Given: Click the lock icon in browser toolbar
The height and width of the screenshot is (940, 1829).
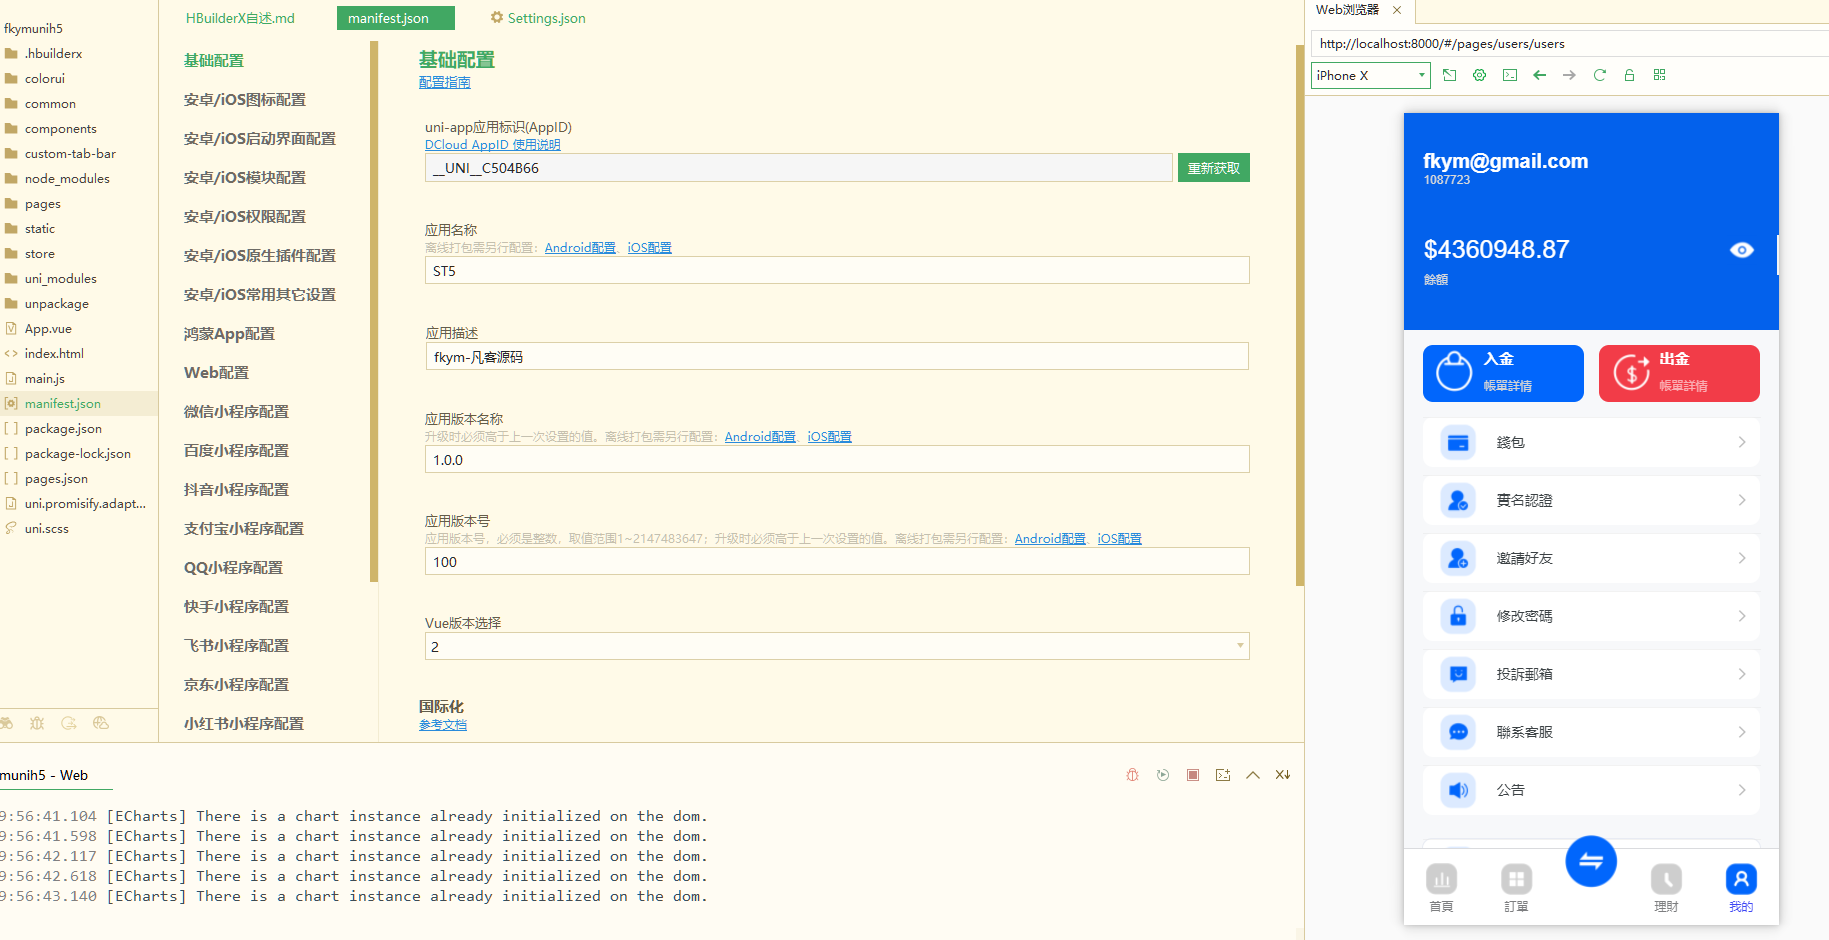Looking at the screenshot, I should pyautogui.click(x=1629, y=75).
